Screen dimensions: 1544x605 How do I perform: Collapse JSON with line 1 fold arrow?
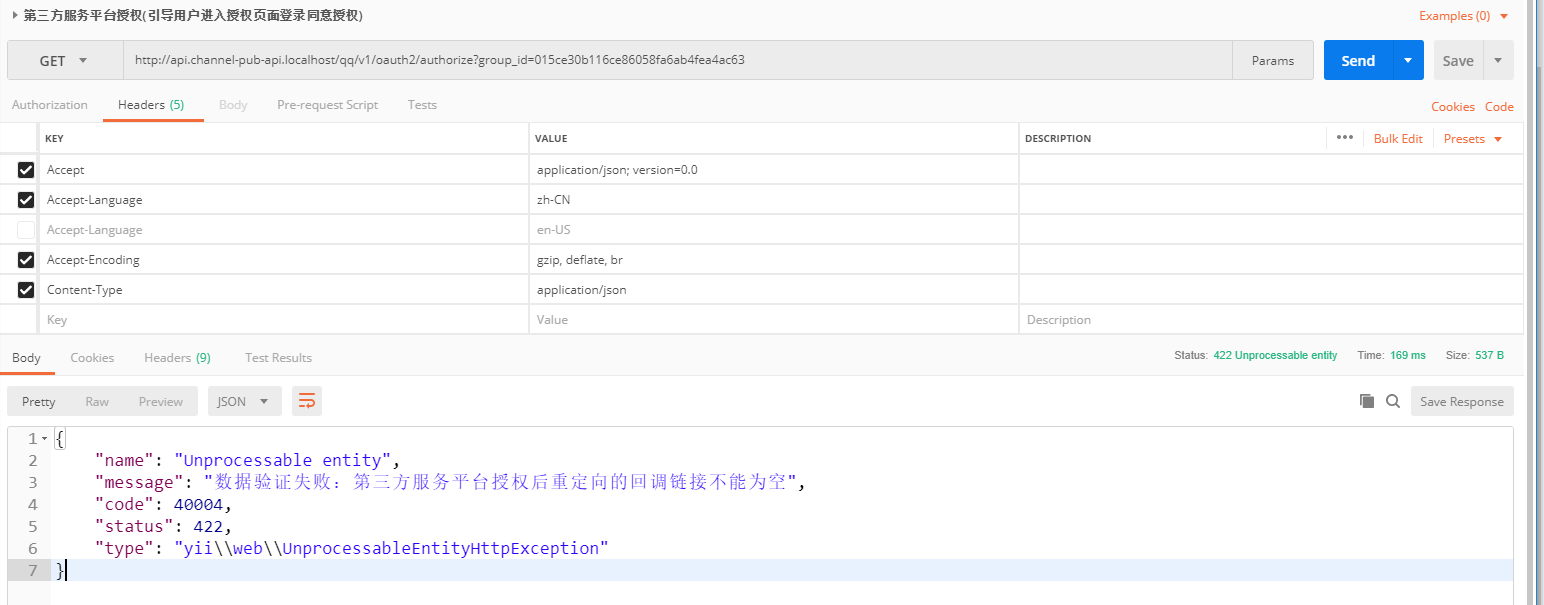(x=44, y=439)
